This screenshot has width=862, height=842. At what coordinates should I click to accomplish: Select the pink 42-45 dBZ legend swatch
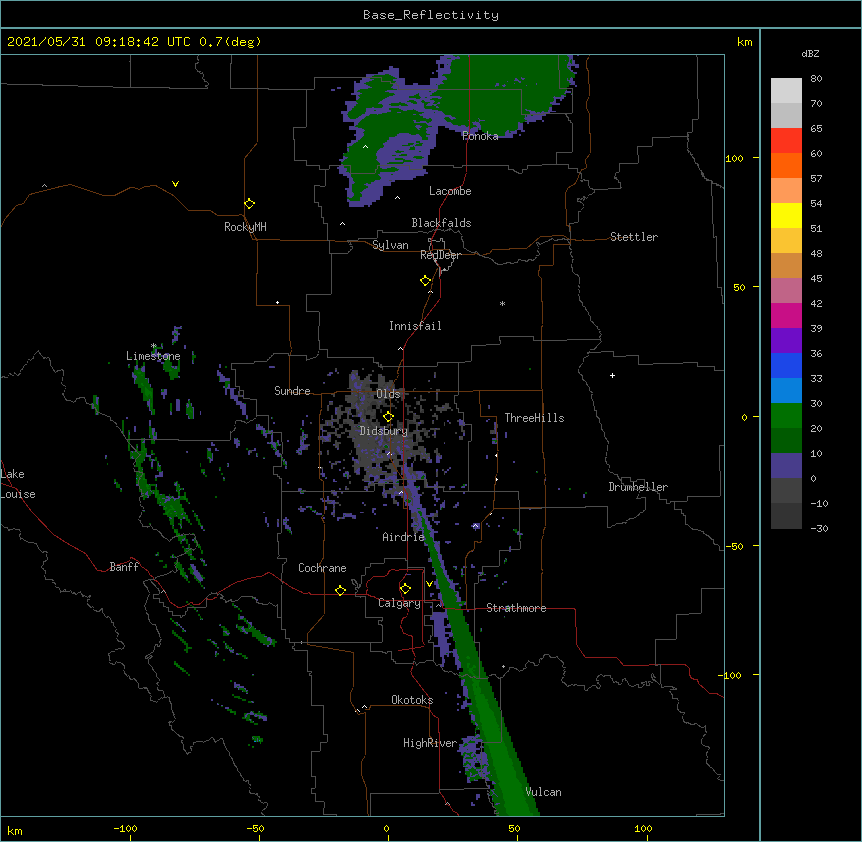click(x=786, y=291)
